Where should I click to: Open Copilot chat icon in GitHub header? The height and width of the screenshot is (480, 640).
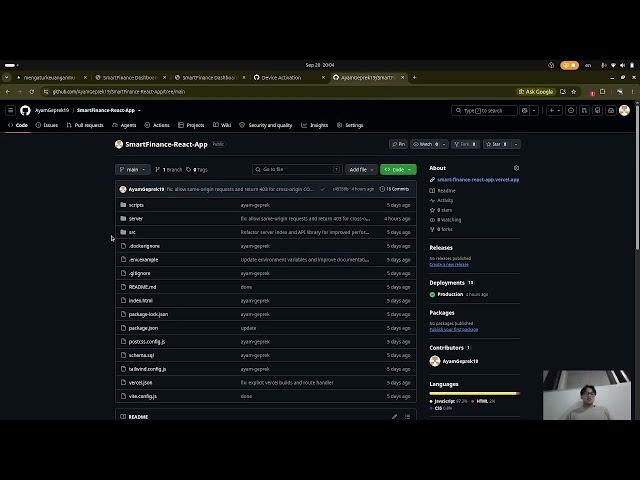point(525,110)
